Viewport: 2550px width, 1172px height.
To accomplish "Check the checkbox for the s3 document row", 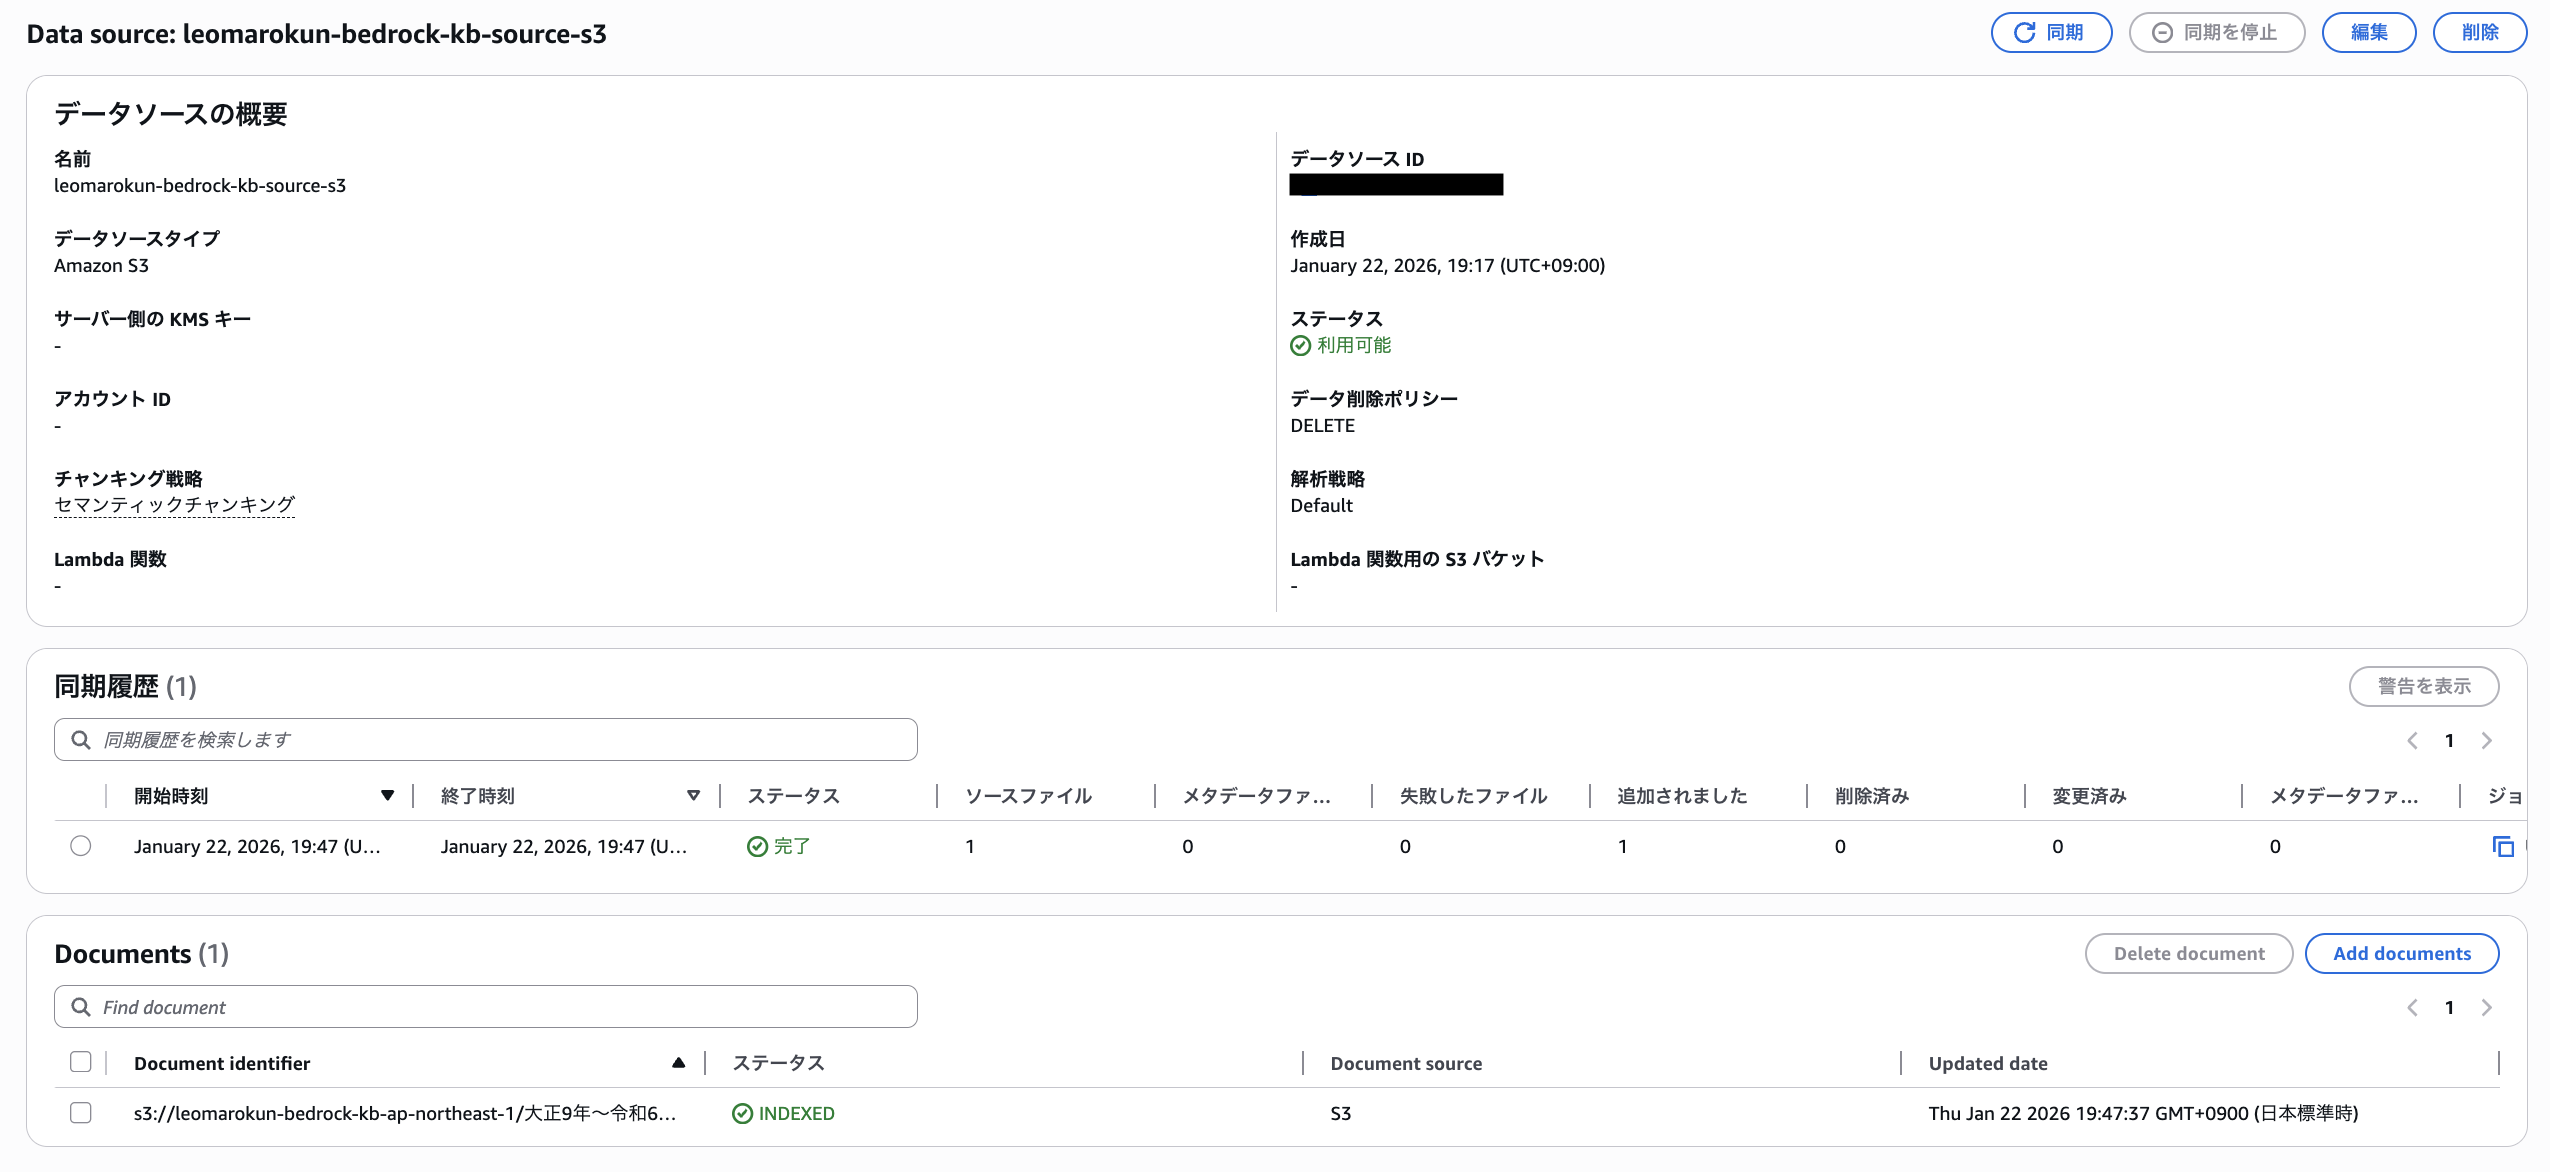I will [81, 1113].
